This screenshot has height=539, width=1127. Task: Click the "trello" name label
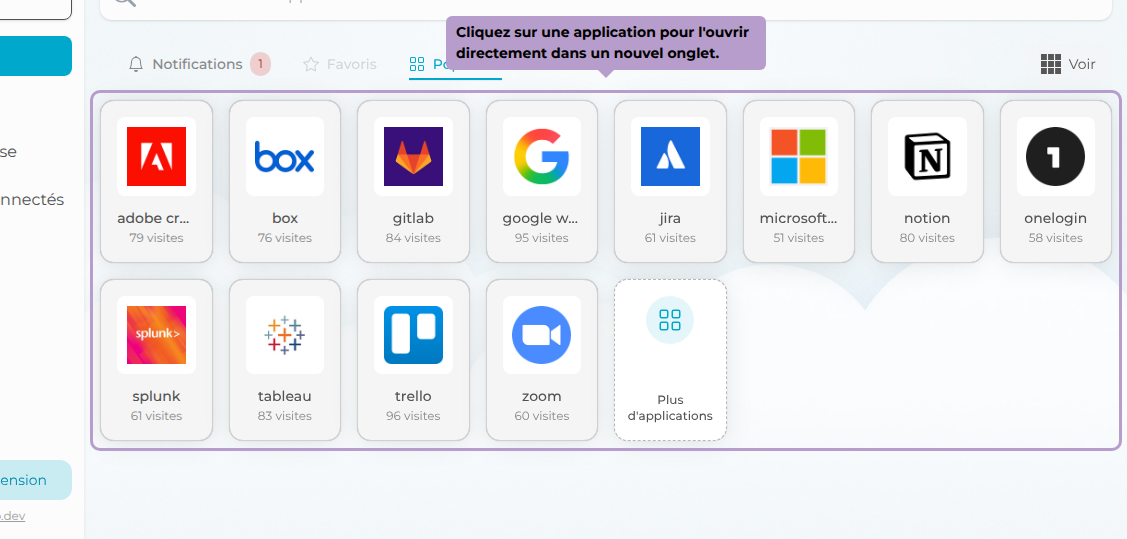[x=413, y=396]
